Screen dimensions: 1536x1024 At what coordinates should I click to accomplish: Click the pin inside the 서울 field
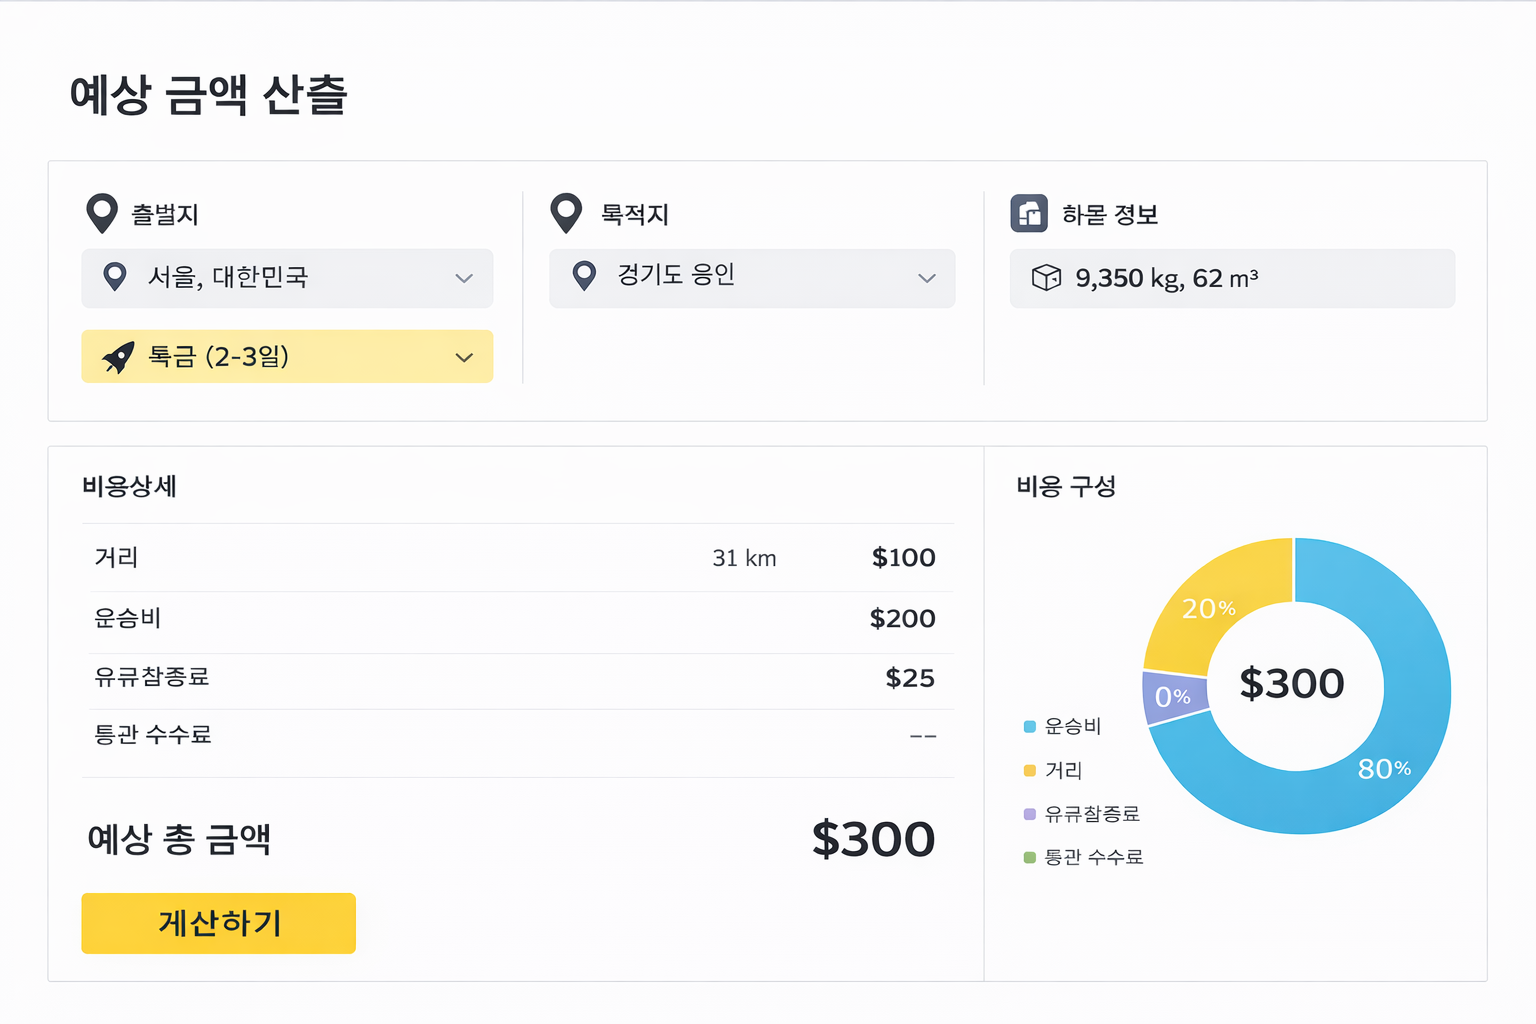(x=115, y=277)
